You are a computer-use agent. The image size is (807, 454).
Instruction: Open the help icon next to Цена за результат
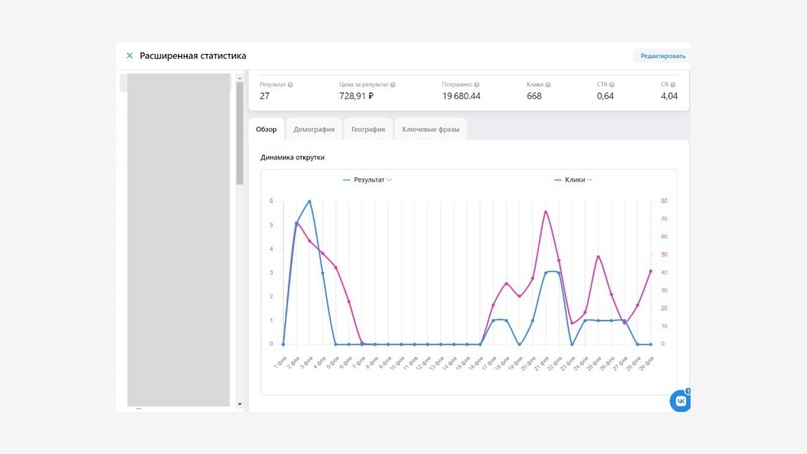coord(393,85)
